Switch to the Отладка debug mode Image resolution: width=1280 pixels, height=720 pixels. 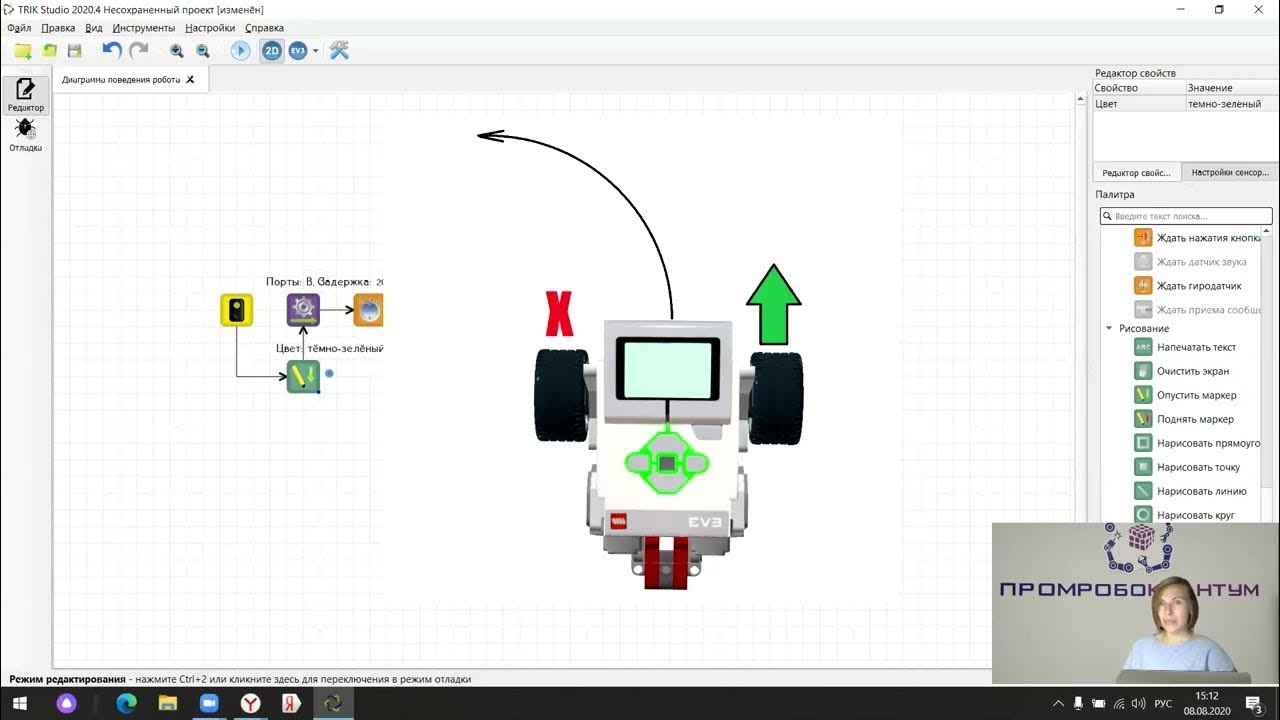(26, 135)
